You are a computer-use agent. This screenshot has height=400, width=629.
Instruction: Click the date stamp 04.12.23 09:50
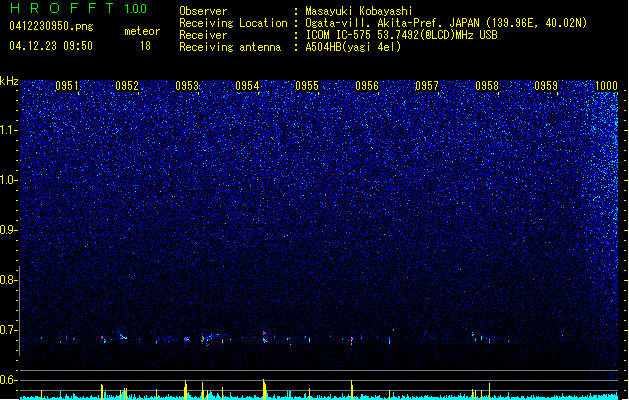pyautogui.click(x=51, y=46)
